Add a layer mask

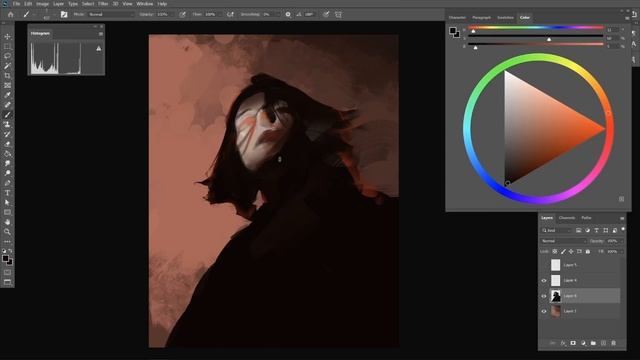pyautogui.click(x=573, y=343)
